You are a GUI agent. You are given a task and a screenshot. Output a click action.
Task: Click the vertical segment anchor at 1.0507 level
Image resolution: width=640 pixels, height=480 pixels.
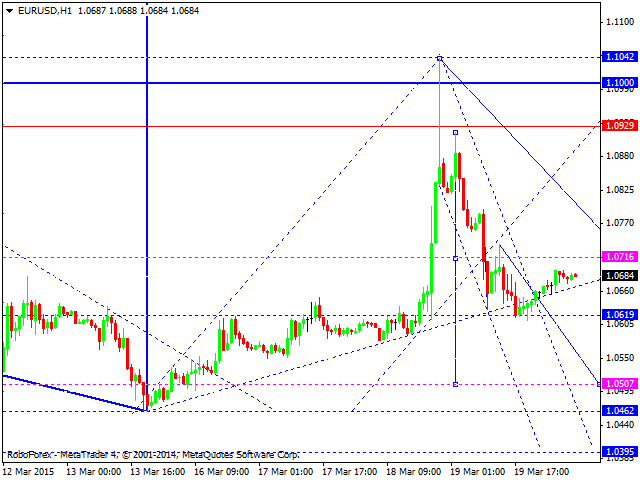click(456, 384)
